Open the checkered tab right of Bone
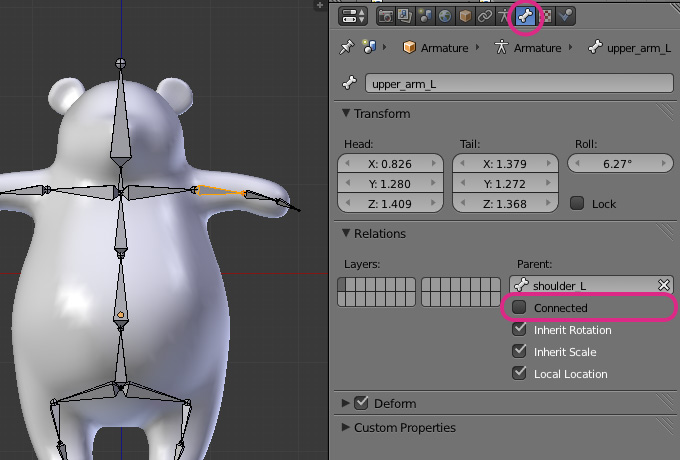 coord(547,16)
